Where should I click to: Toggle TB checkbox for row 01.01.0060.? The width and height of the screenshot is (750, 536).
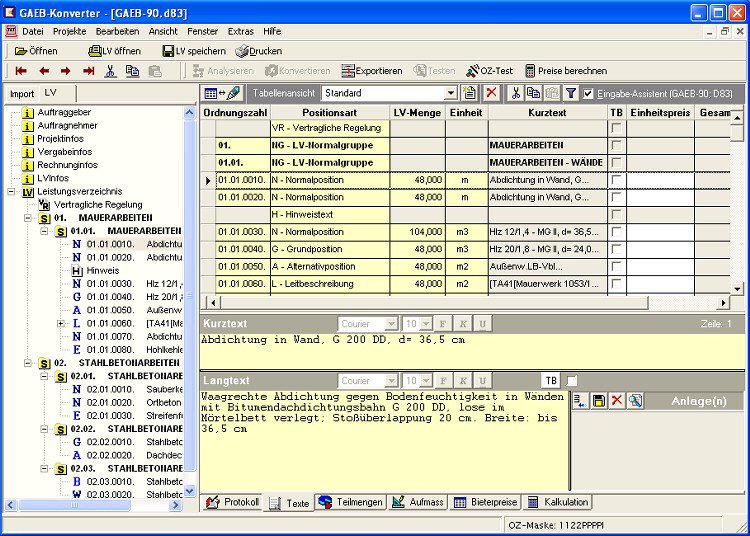(x=617, y=284)
